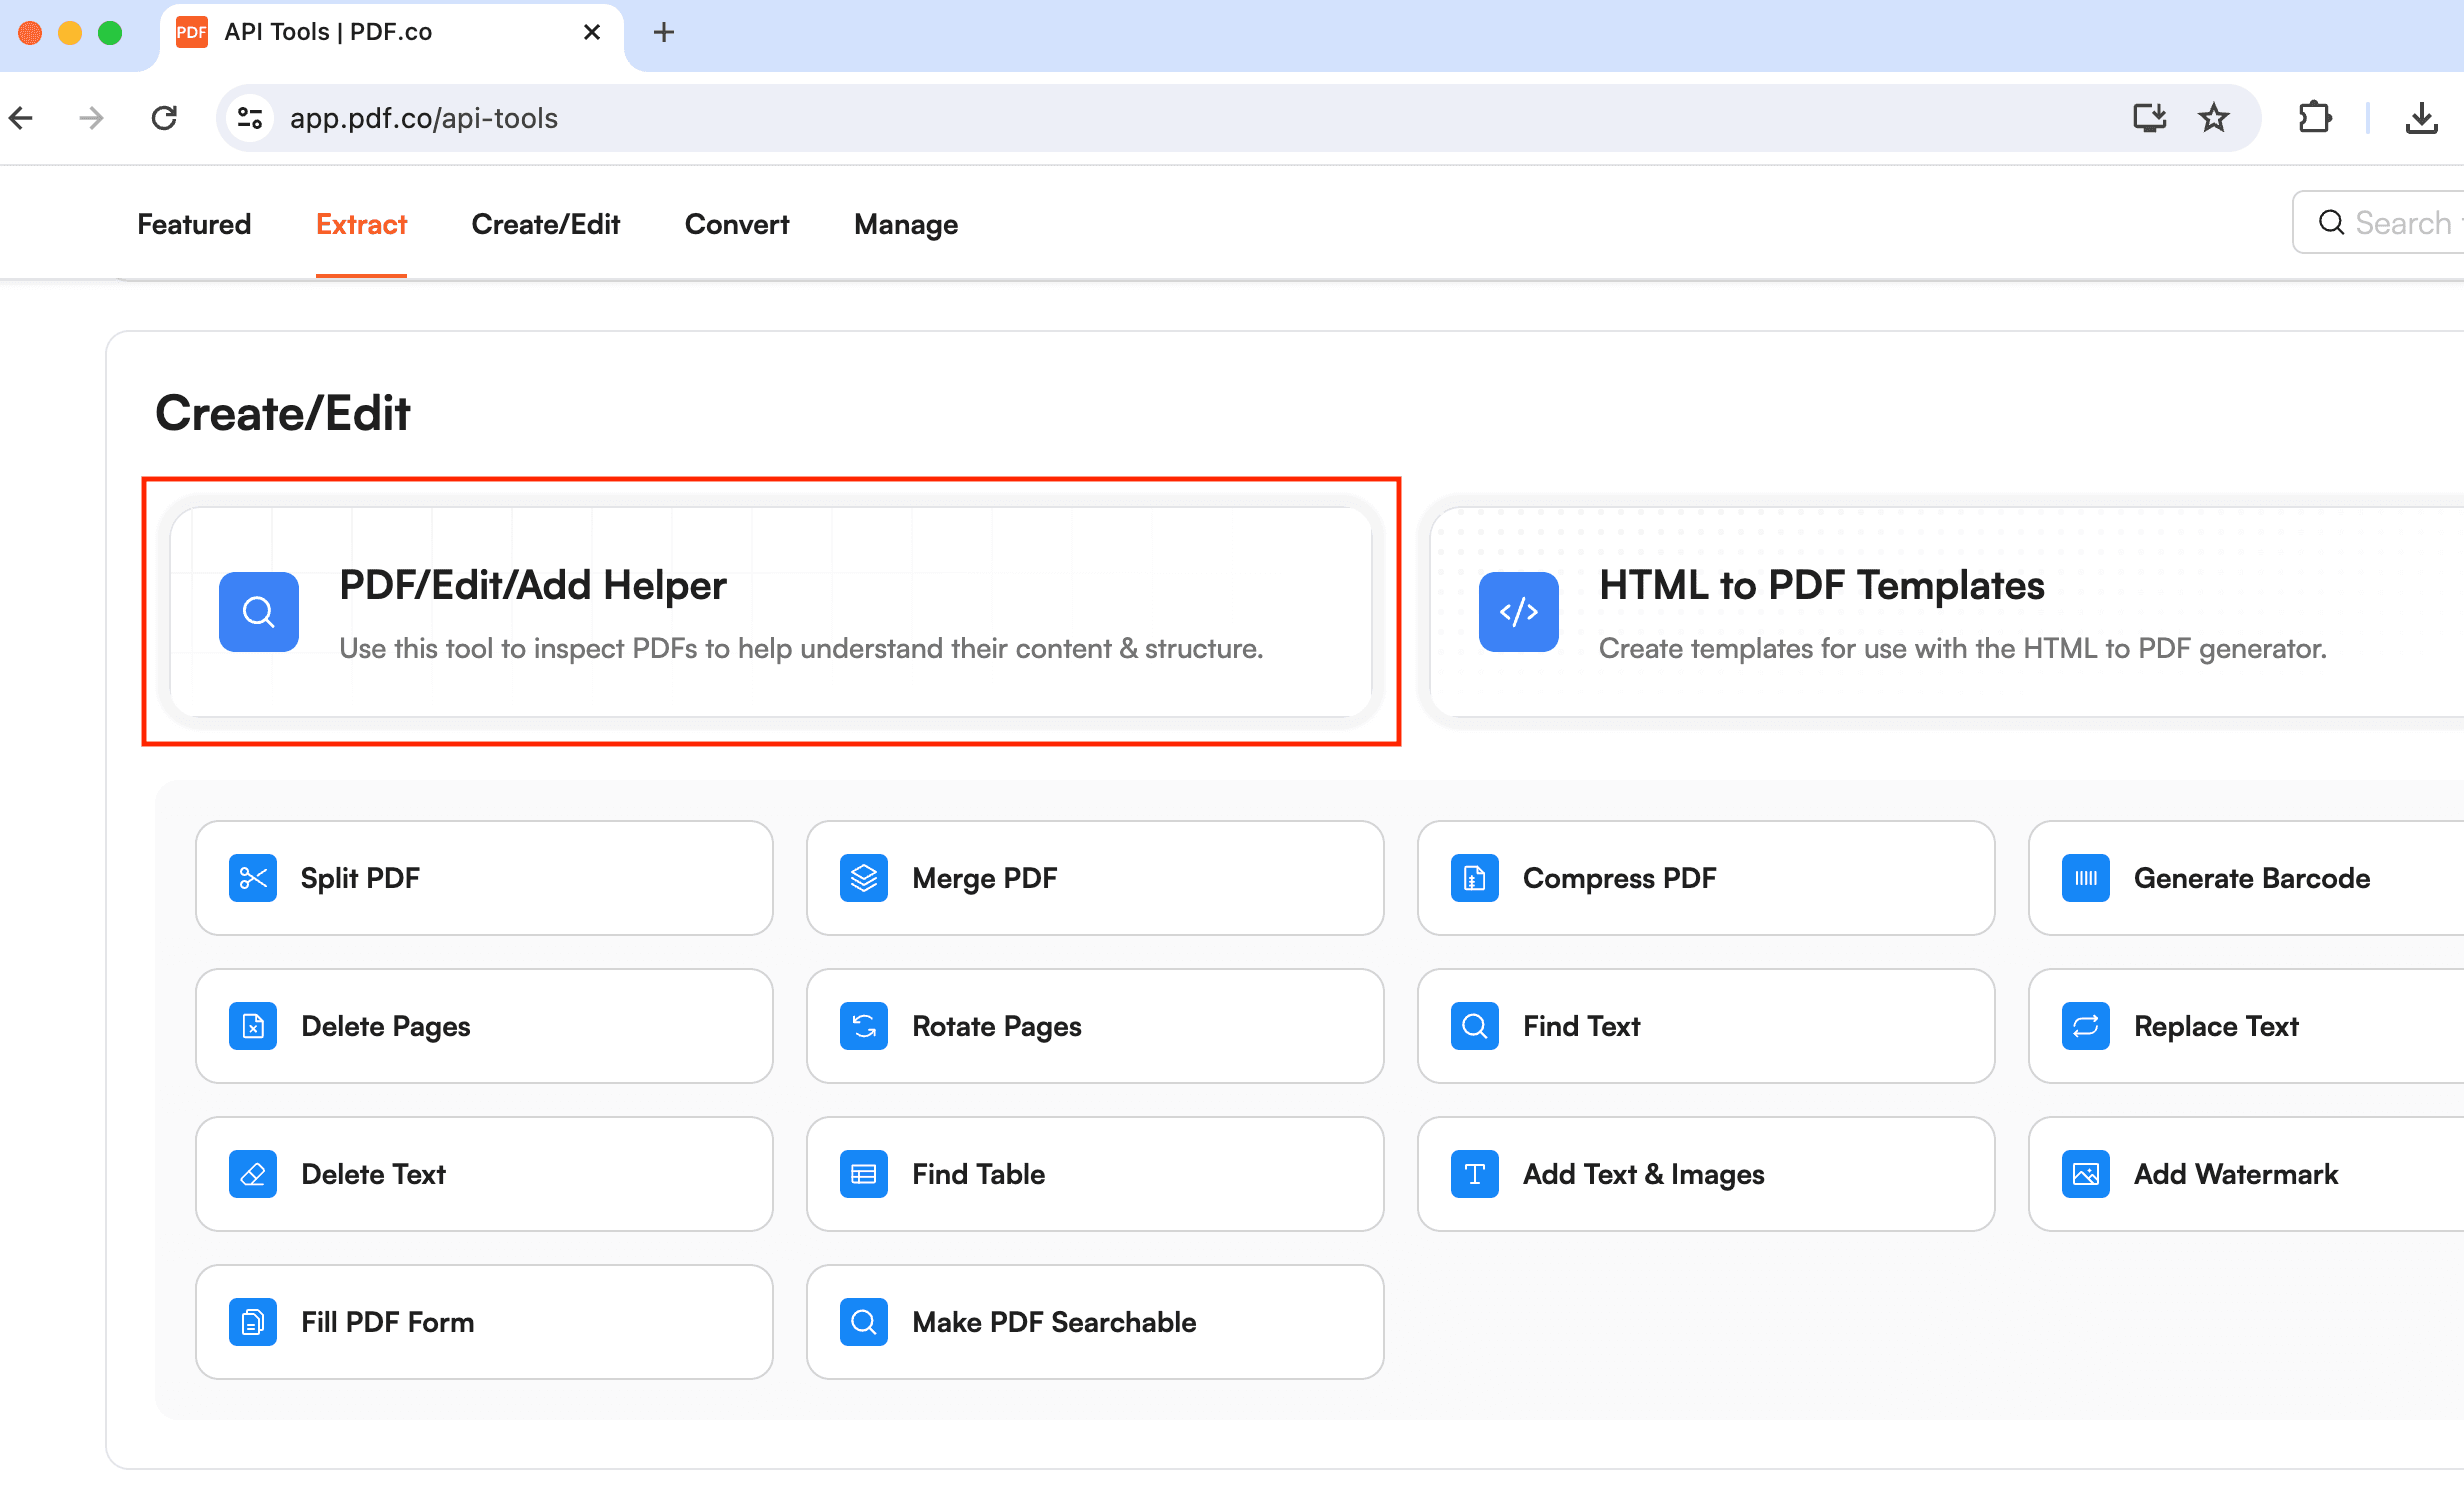Select the Rotate Pages tool
Image resolution: width=2464 pixels, height=1500 pixels.
click(x=1094, y=1026)
